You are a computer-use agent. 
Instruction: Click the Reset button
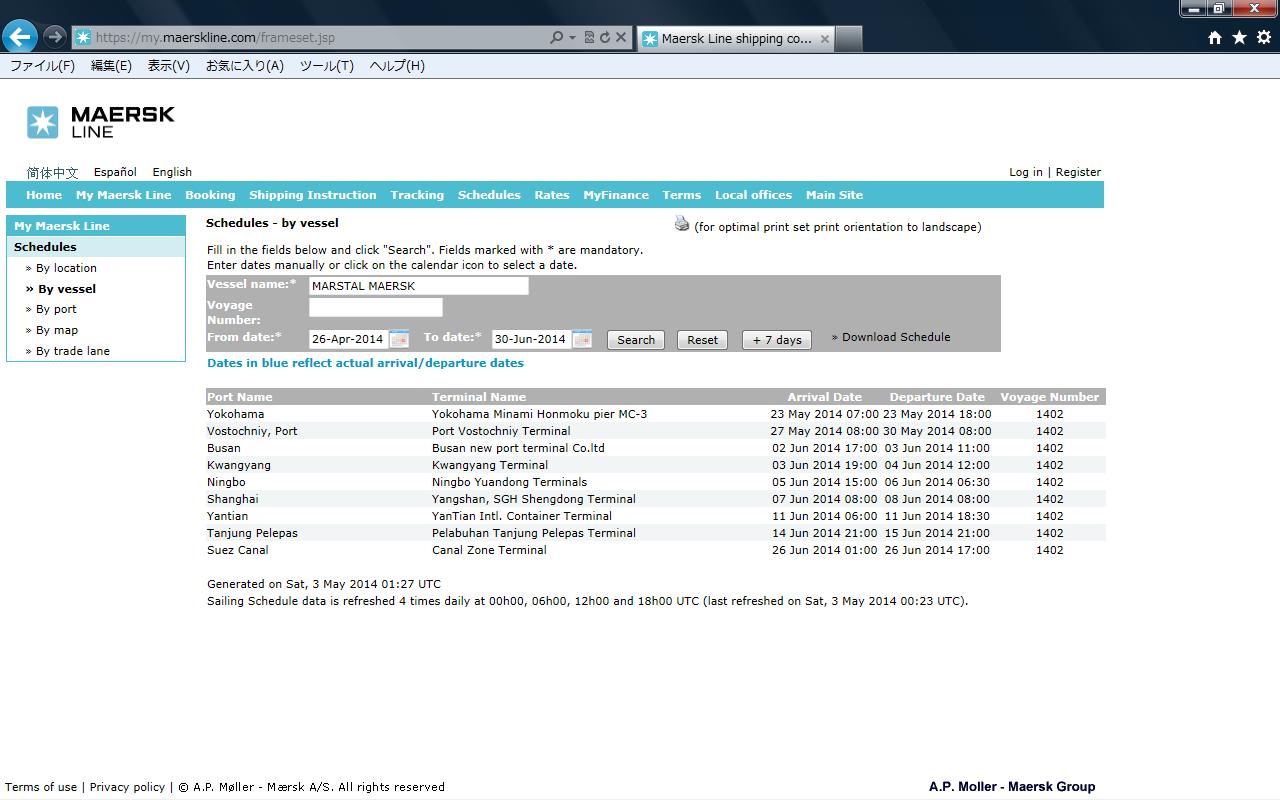(702, 340)
